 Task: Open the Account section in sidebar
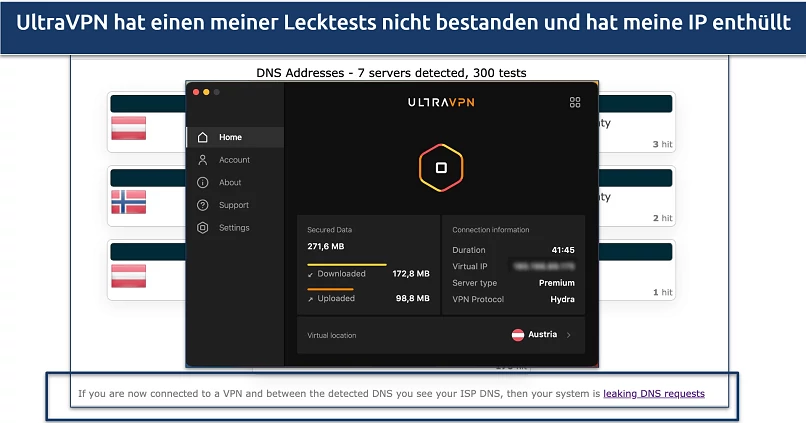pos(235,160)
